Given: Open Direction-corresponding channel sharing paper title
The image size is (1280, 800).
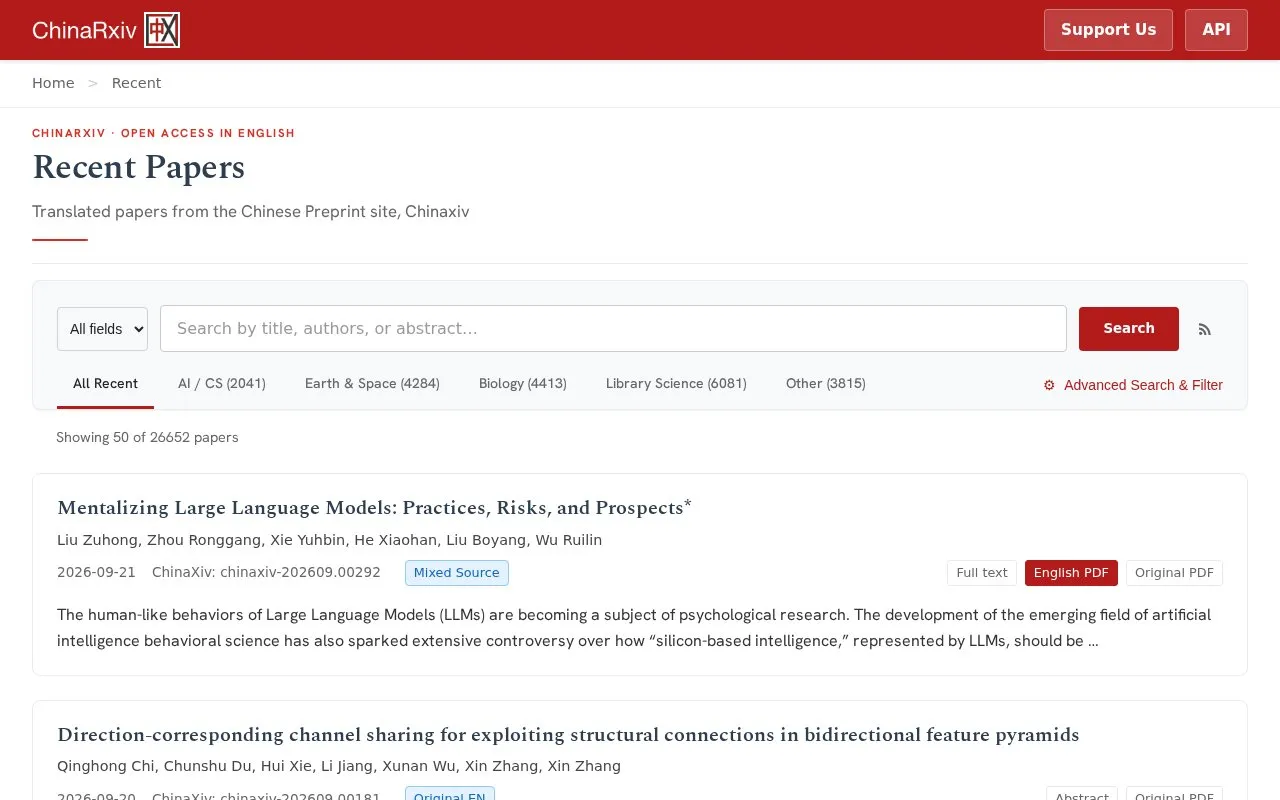Looking at the screenshot, I should pos(568,735).
